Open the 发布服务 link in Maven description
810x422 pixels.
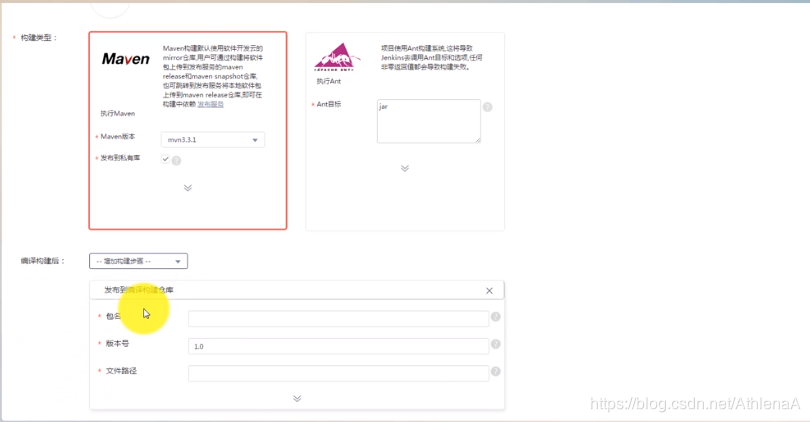point(210,104)
